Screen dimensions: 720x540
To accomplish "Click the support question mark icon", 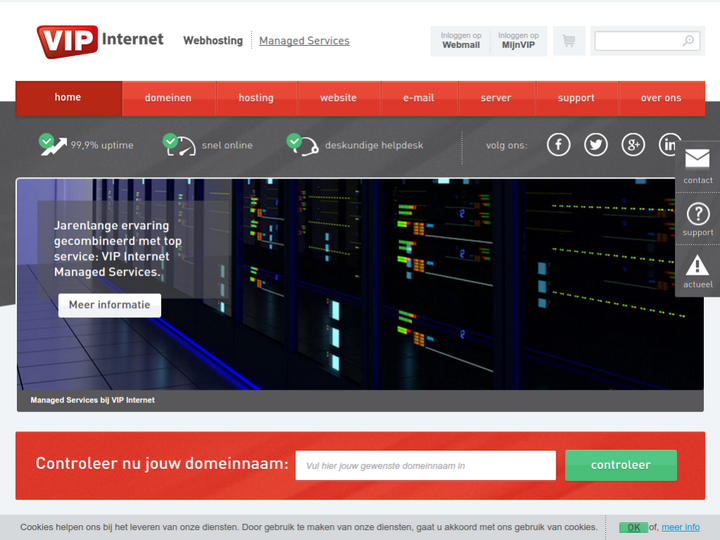I will click(x=698, y=214).
